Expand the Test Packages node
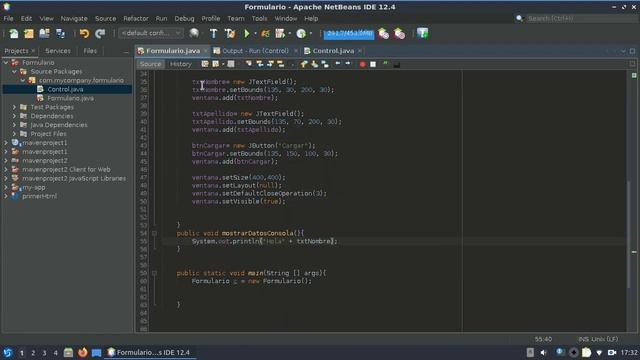 pyautogui.click(x=14, y=107)
